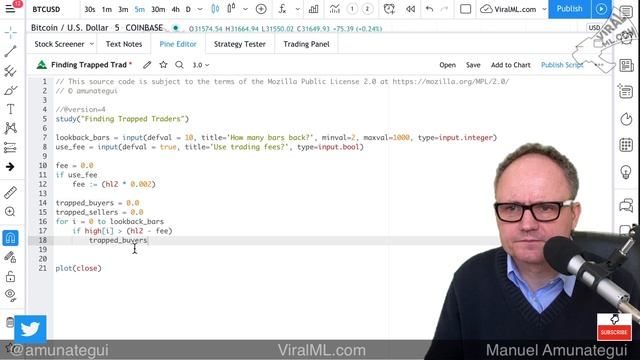
Task: Click the BTCUSD symbol search field
Action: (46, 9)
